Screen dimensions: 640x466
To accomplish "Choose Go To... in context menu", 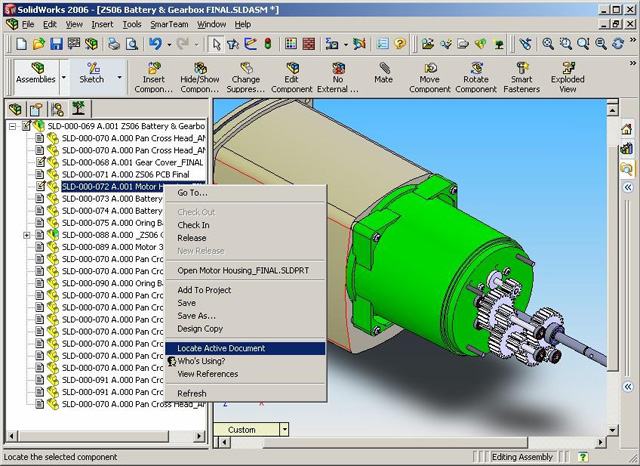I will pos(245,193).
